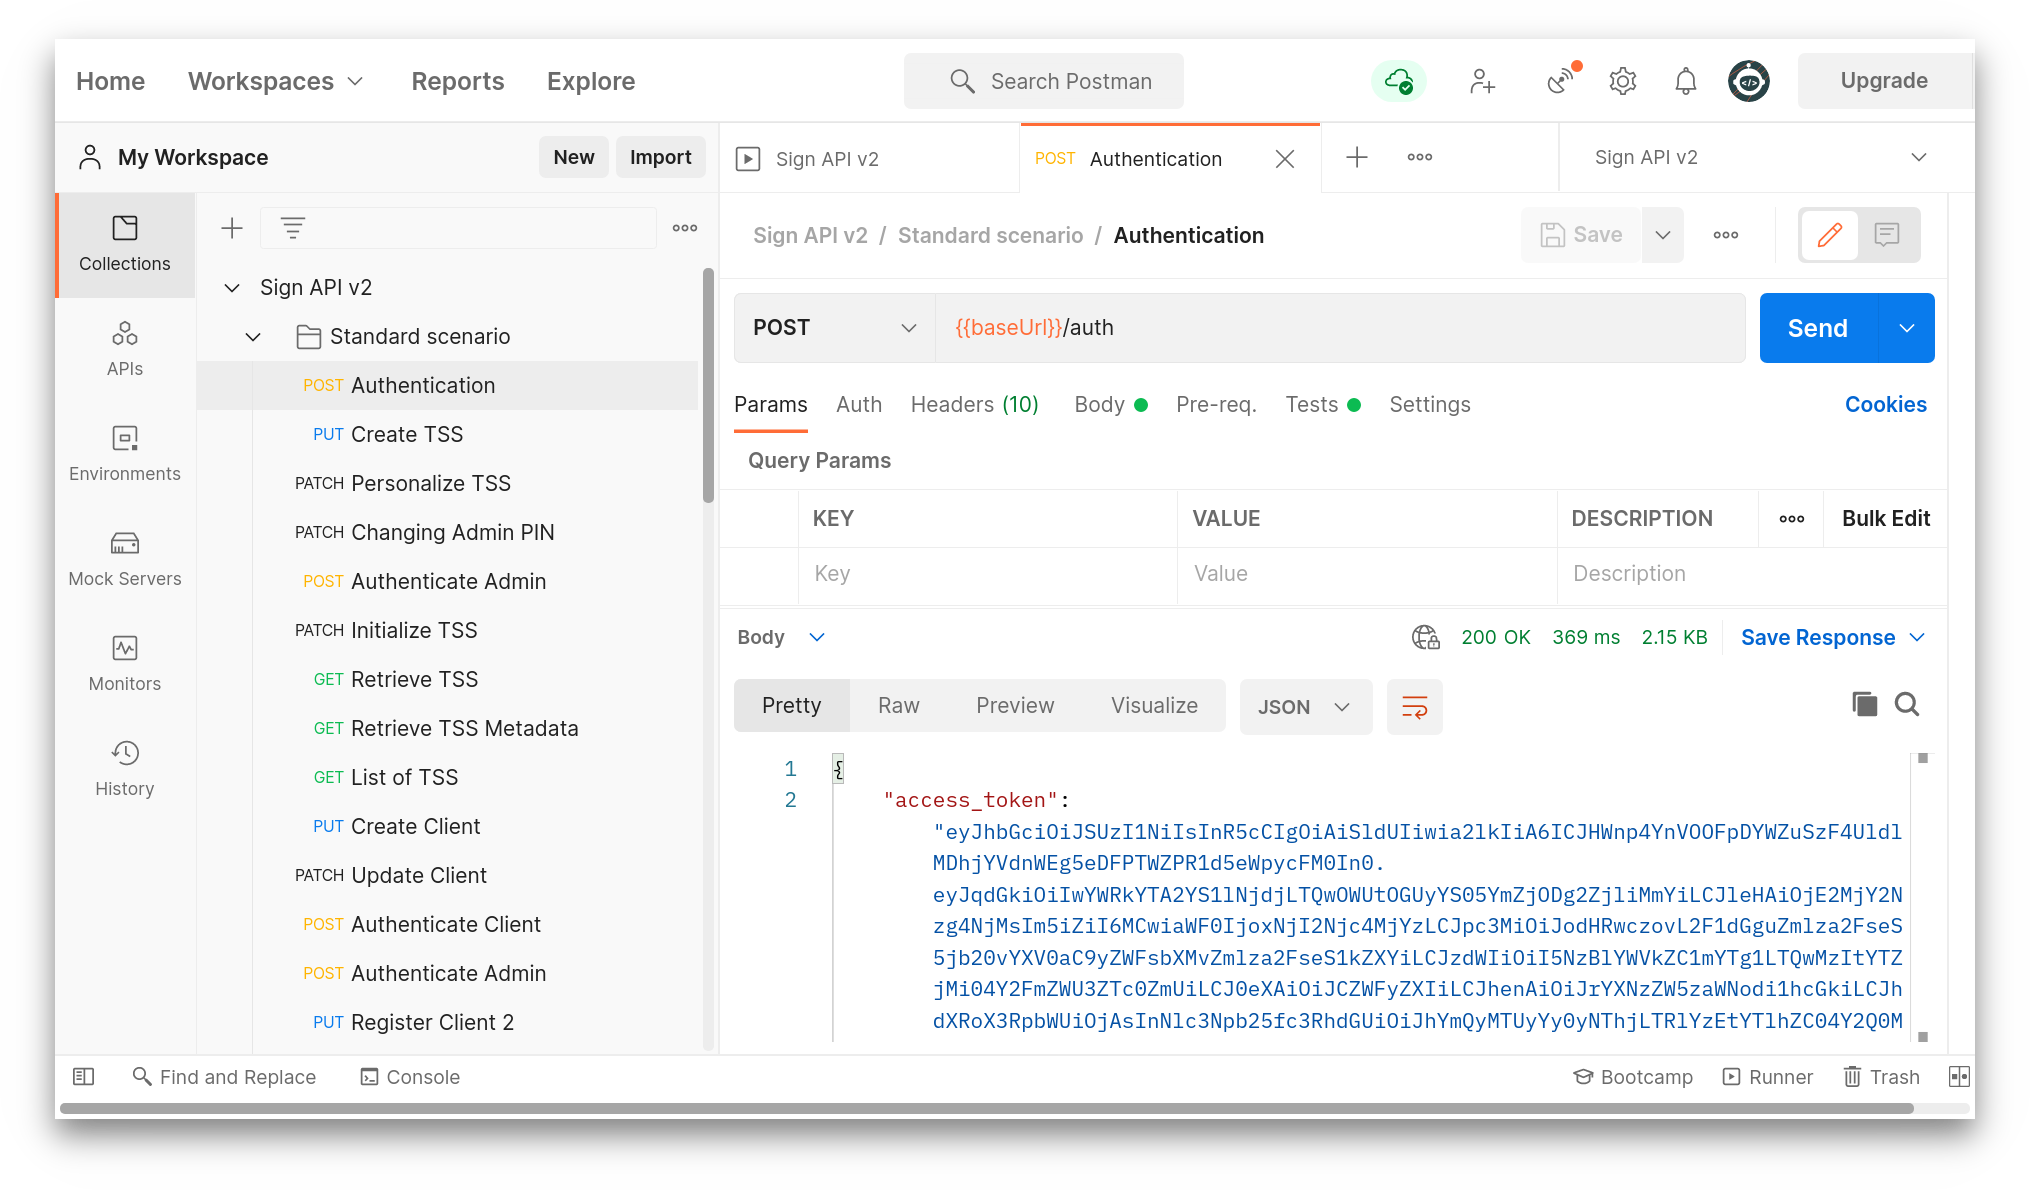Open the response Body section dropdown

pyautogui.click(x=781, y=637)
